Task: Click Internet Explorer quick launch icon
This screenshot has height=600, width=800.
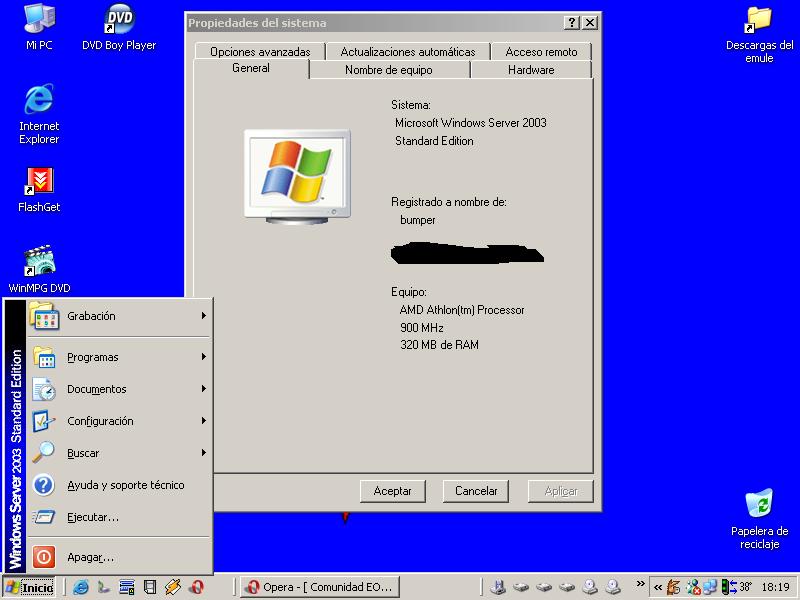Action: [81, 587]
